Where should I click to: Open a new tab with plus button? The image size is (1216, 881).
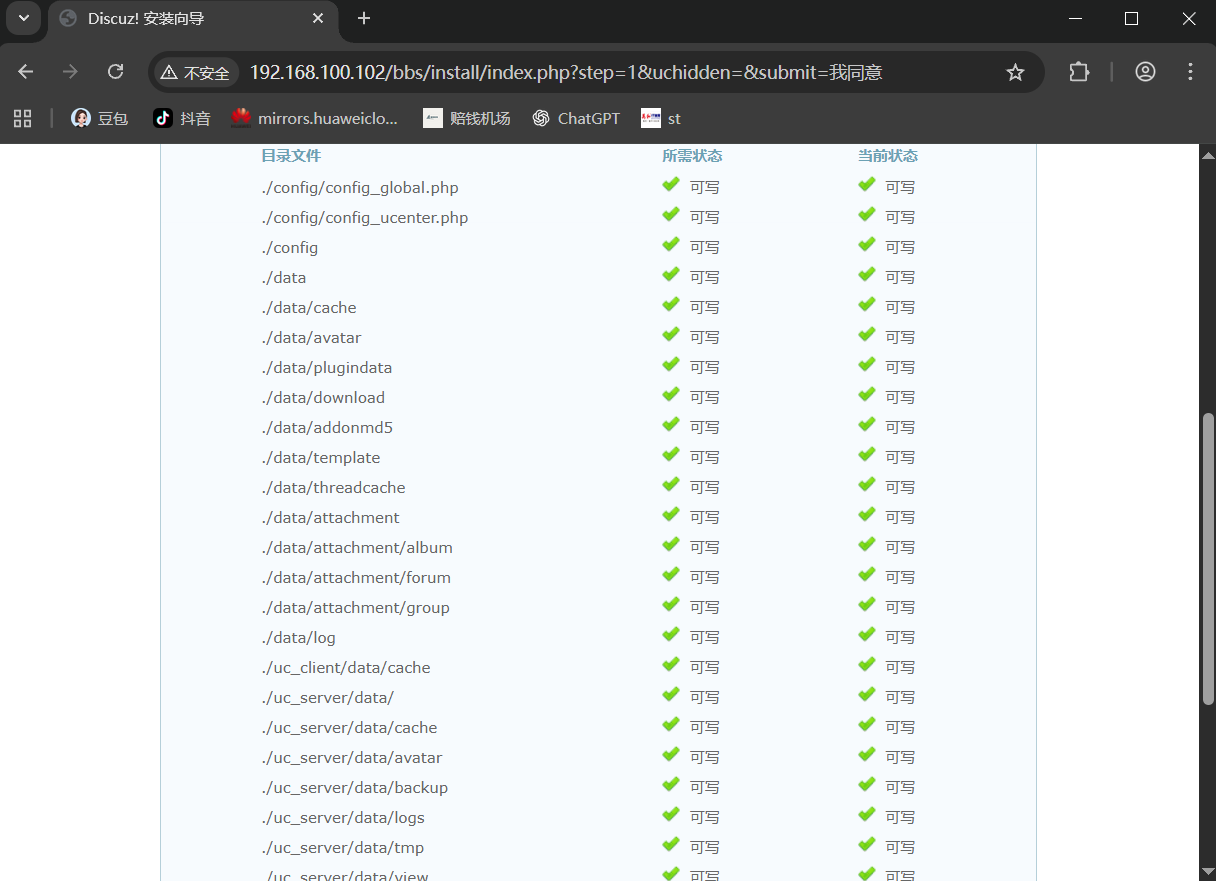(x=364, y=18)
